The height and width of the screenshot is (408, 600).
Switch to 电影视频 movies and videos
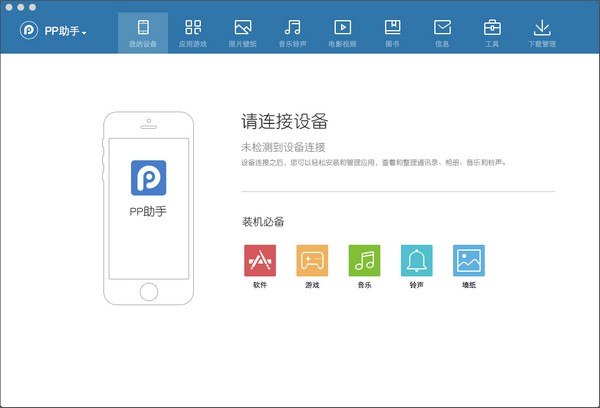coord(342,32)
